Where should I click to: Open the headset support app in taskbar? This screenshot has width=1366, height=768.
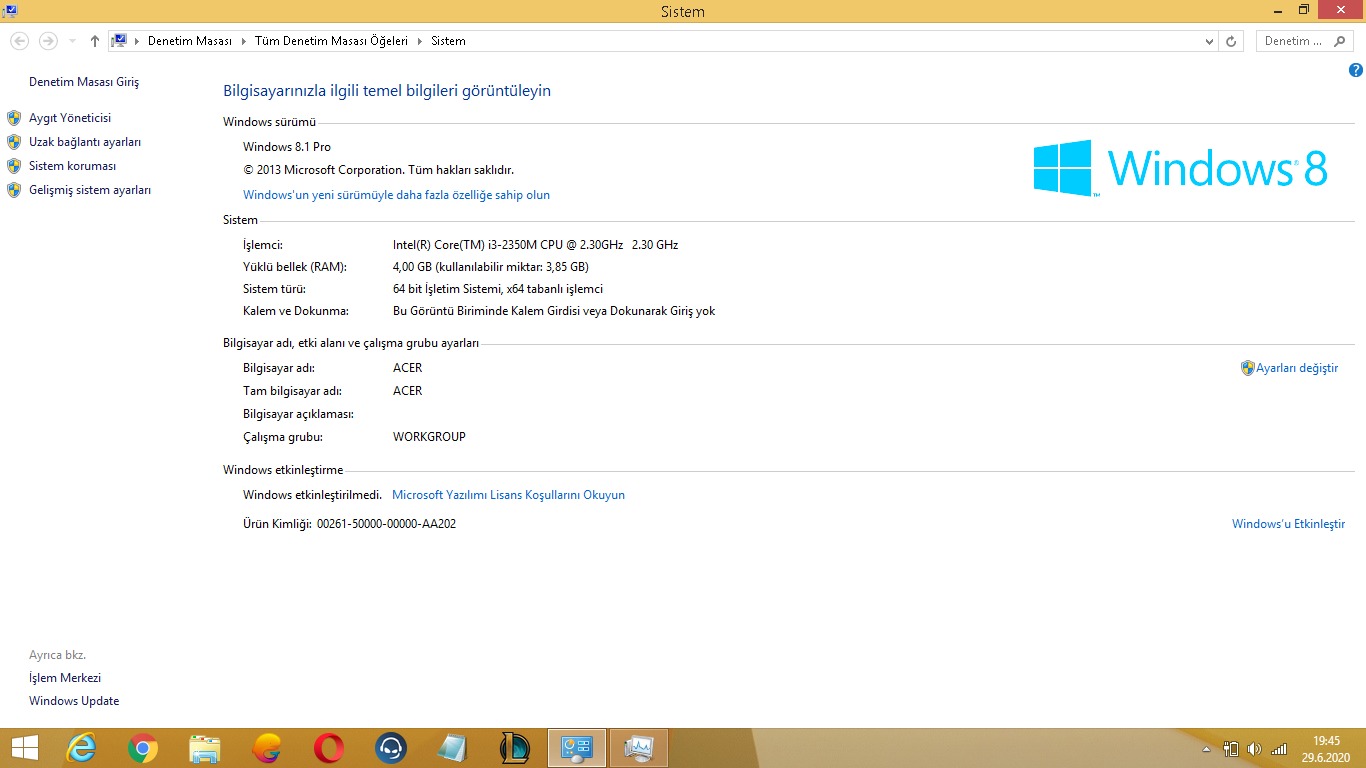click(391, 748)
